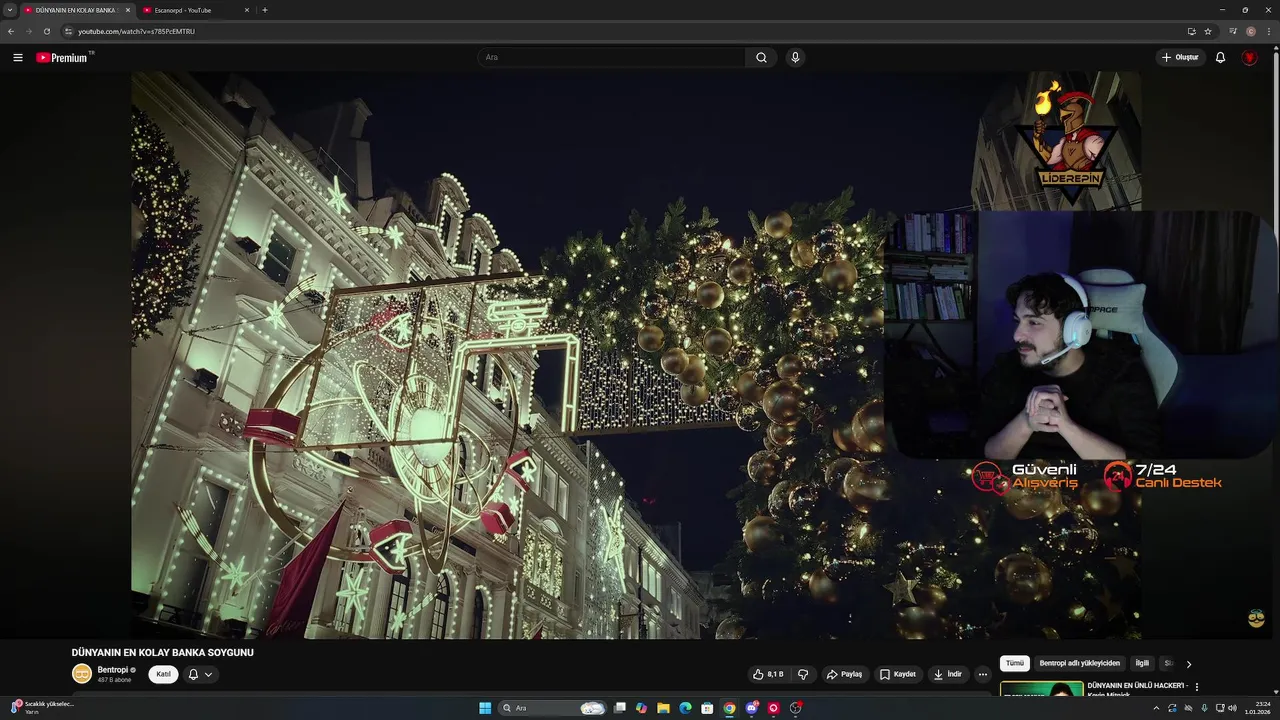Open subscription notification bell dropdown

tap(200, 674)
